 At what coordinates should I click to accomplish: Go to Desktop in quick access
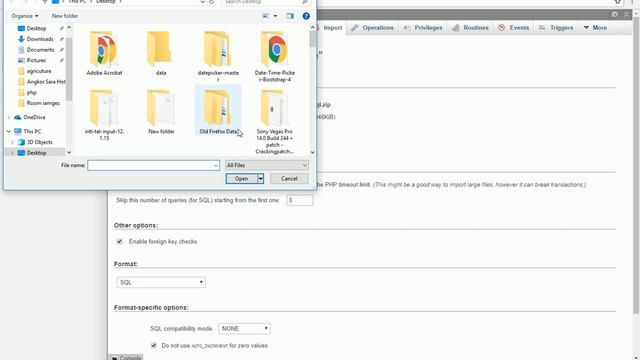coord(36,28)
